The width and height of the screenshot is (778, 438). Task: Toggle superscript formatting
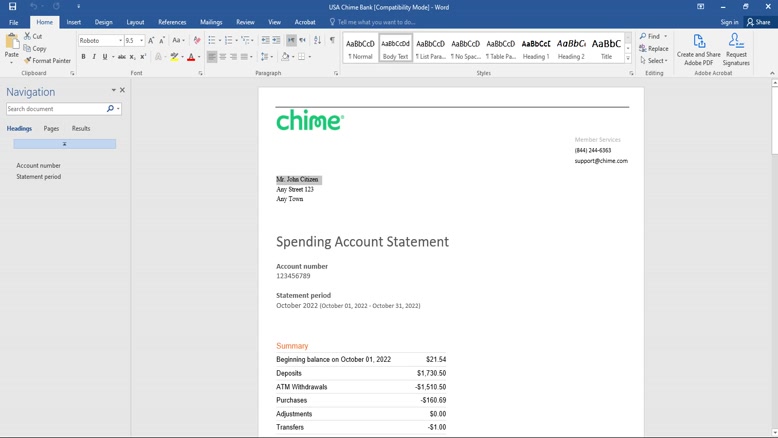pos(143,57)
